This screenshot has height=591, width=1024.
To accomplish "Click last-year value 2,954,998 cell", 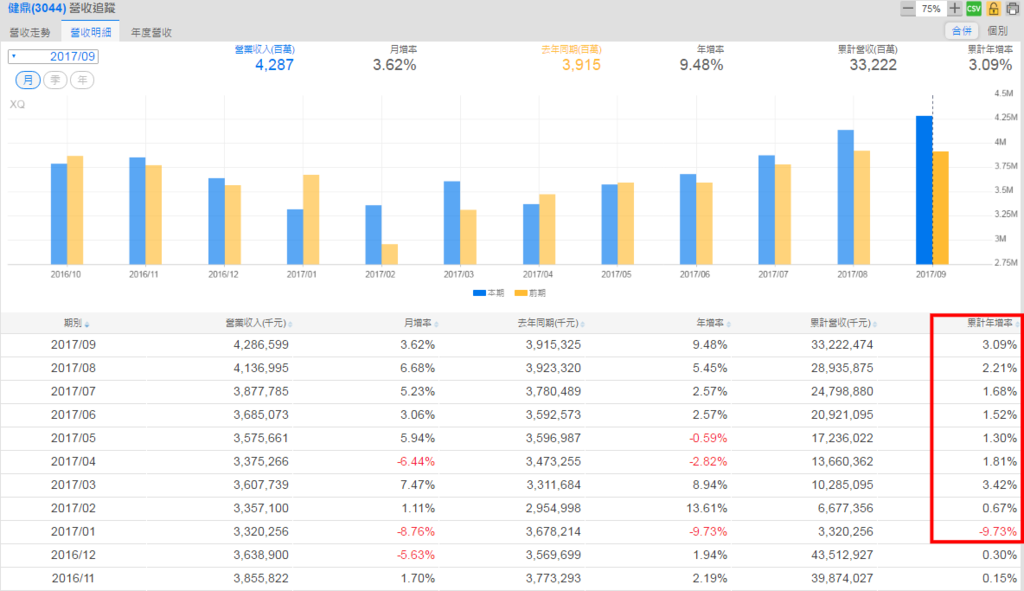I will point(553,508).
